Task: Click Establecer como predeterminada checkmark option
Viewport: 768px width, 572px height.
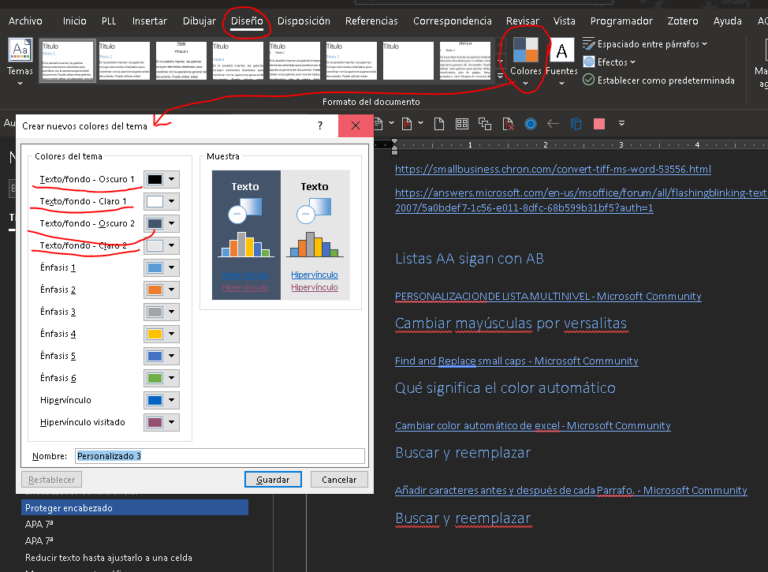Action: point(589,80)
